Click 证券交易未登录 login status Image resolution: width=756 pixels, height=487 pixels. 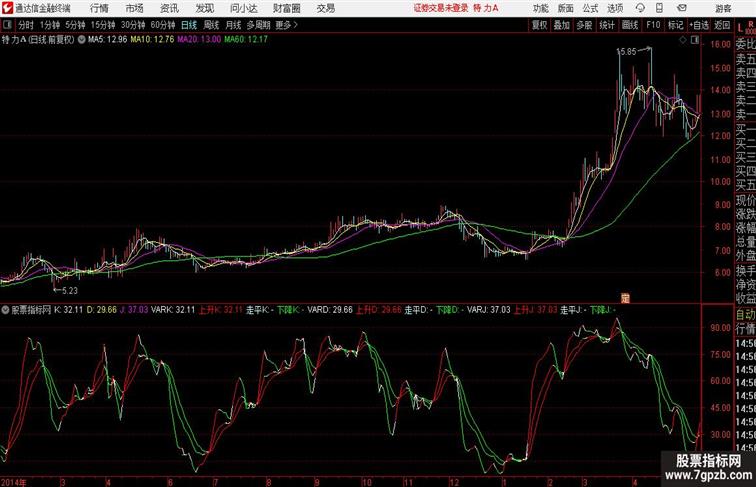(441, 8)
